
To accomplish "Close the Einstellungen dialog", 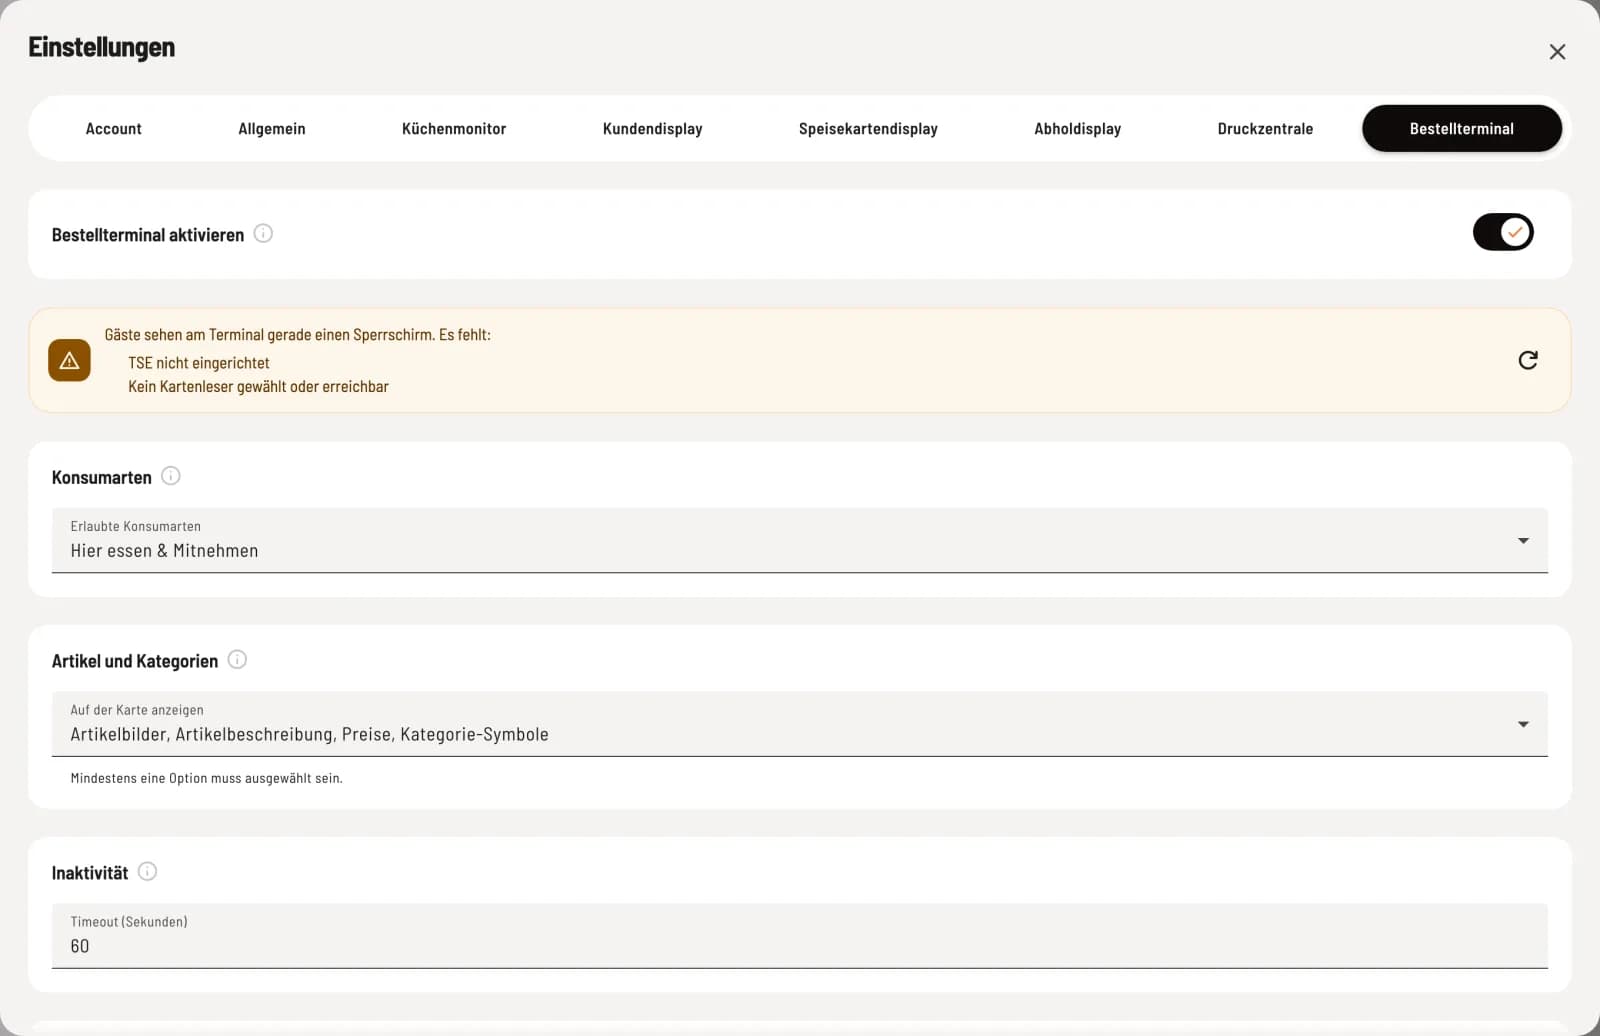I will pyautogui.click(x=1557, y=52).
